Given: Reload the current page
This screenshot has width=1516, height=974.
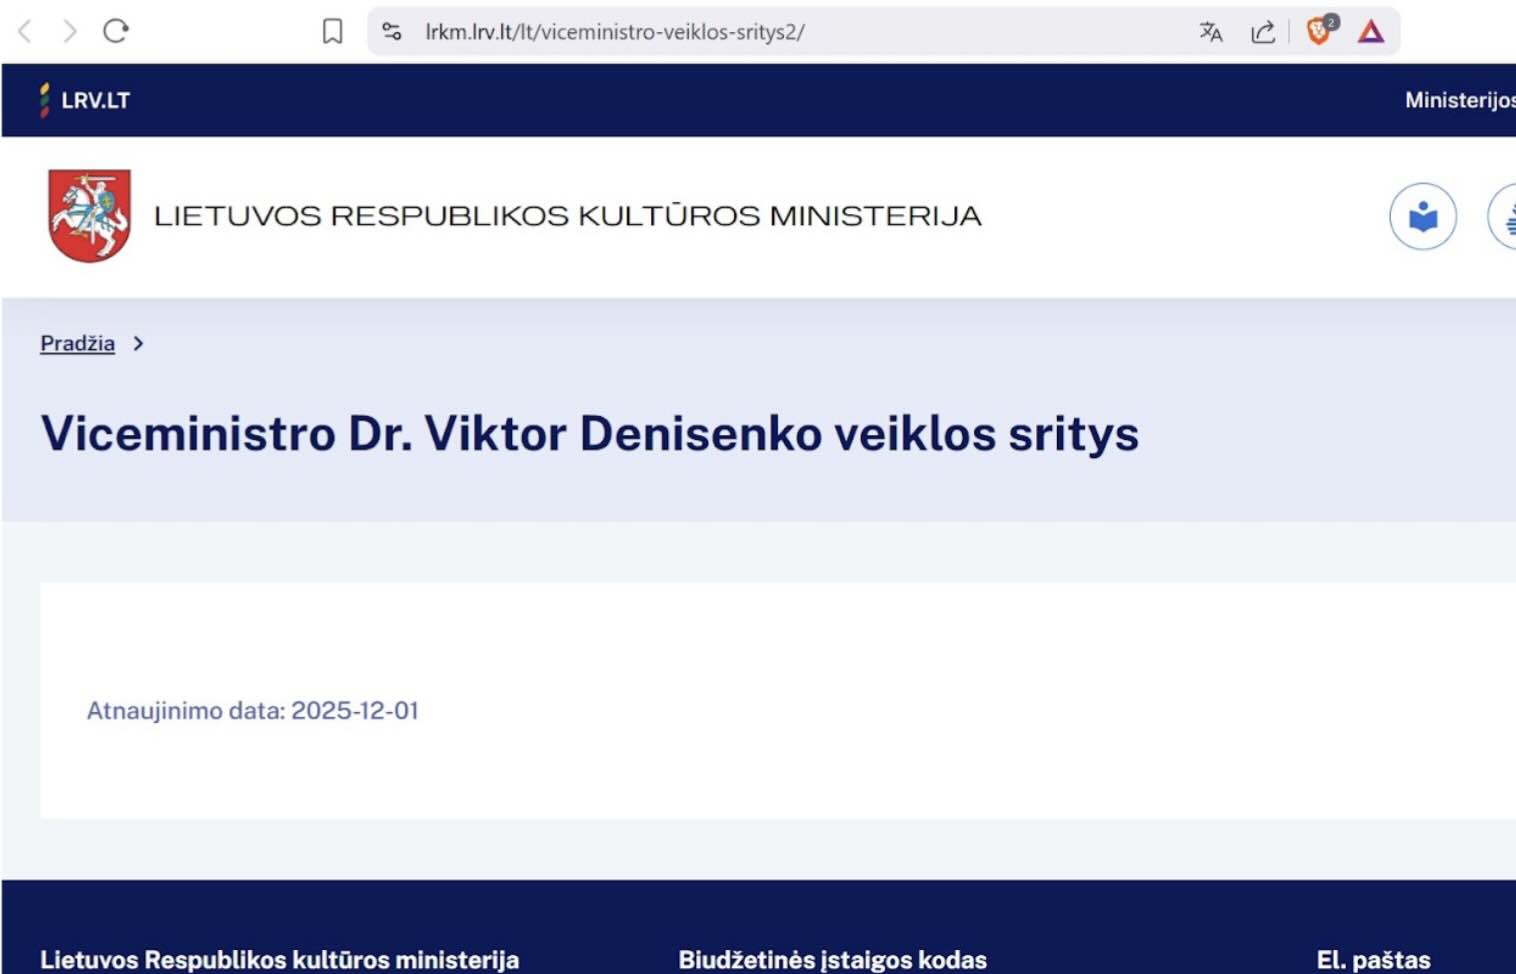Looking at the screenshot, I should tap(116, 31).
